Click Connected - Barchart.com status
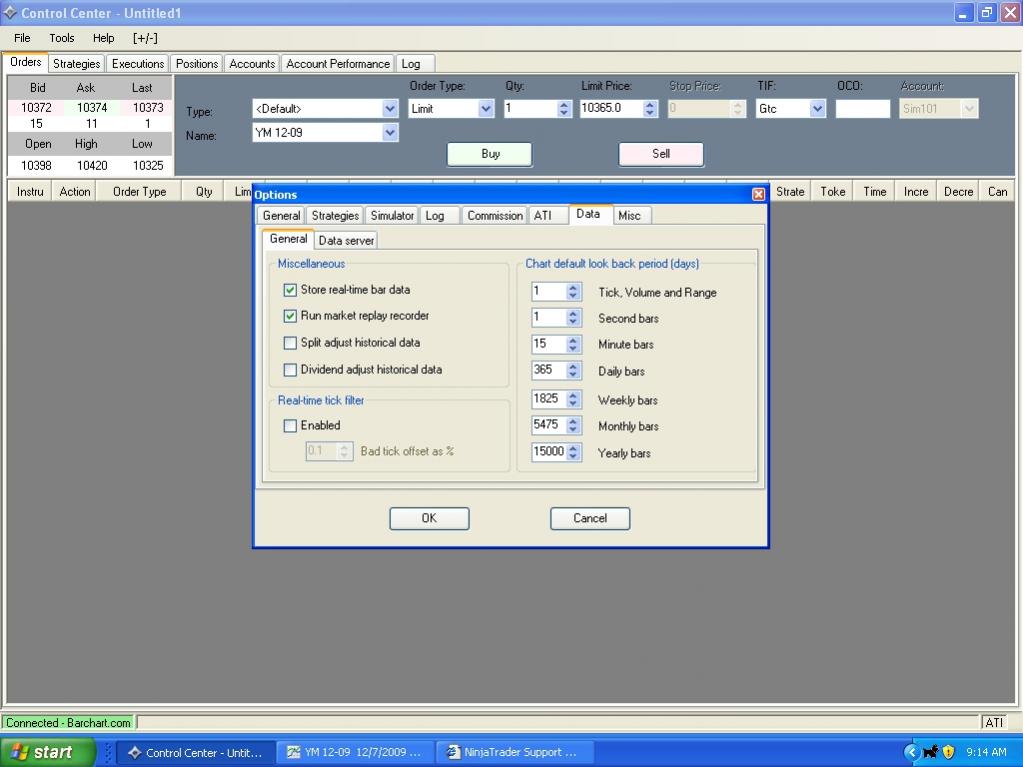The width and height of the screenshot is (1023, 767). 68,723
